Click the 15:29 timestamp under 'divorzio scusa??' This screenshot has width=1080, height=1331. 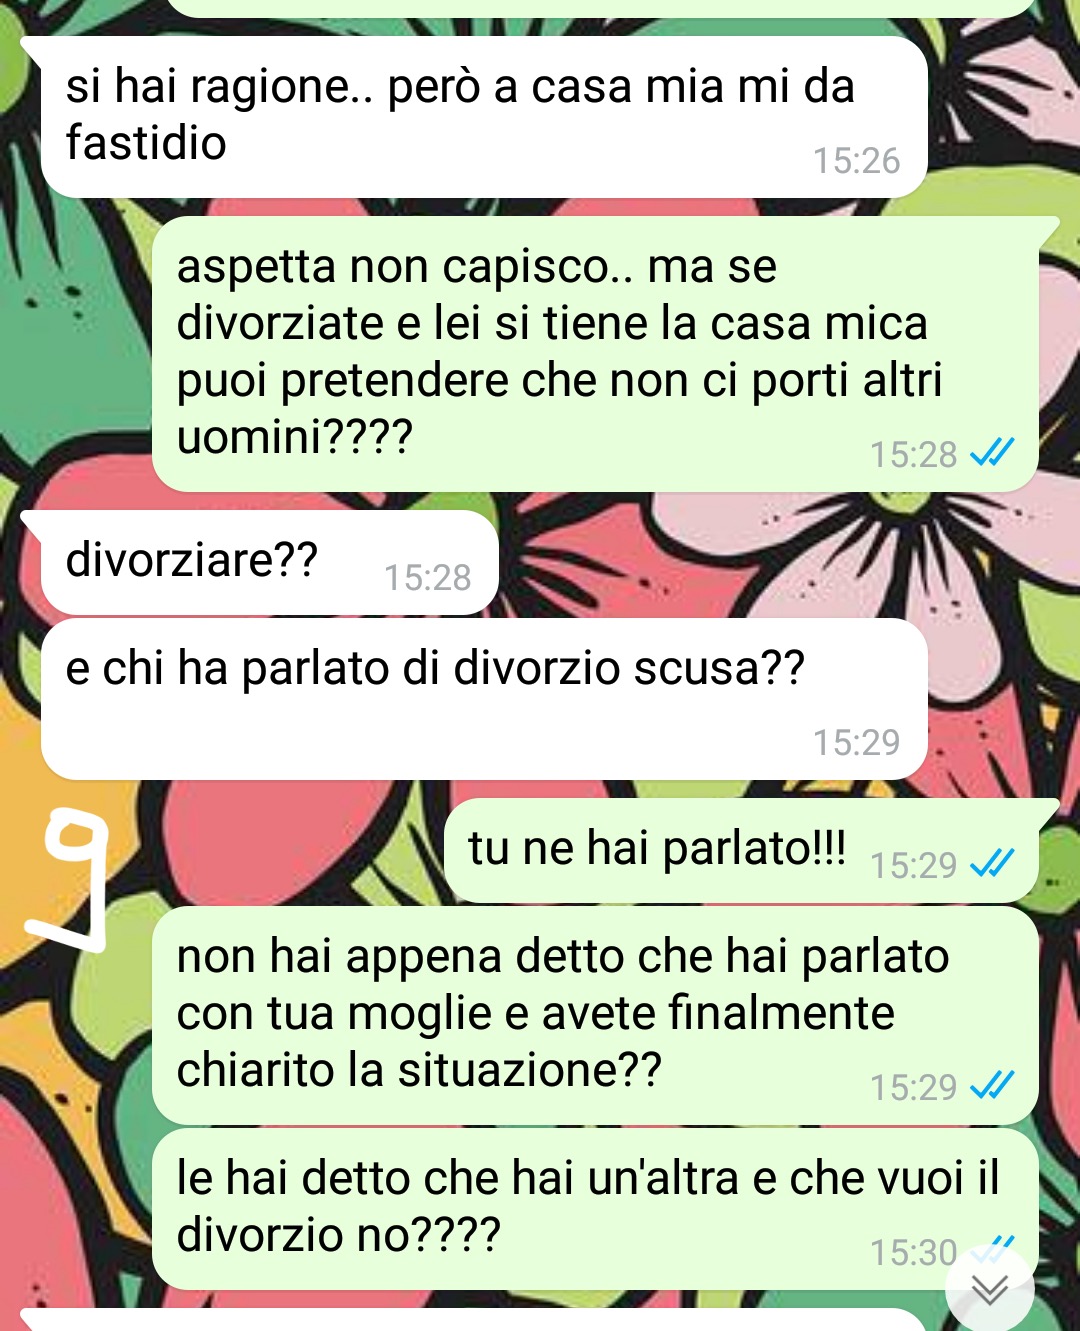click(x=856, y=742)
